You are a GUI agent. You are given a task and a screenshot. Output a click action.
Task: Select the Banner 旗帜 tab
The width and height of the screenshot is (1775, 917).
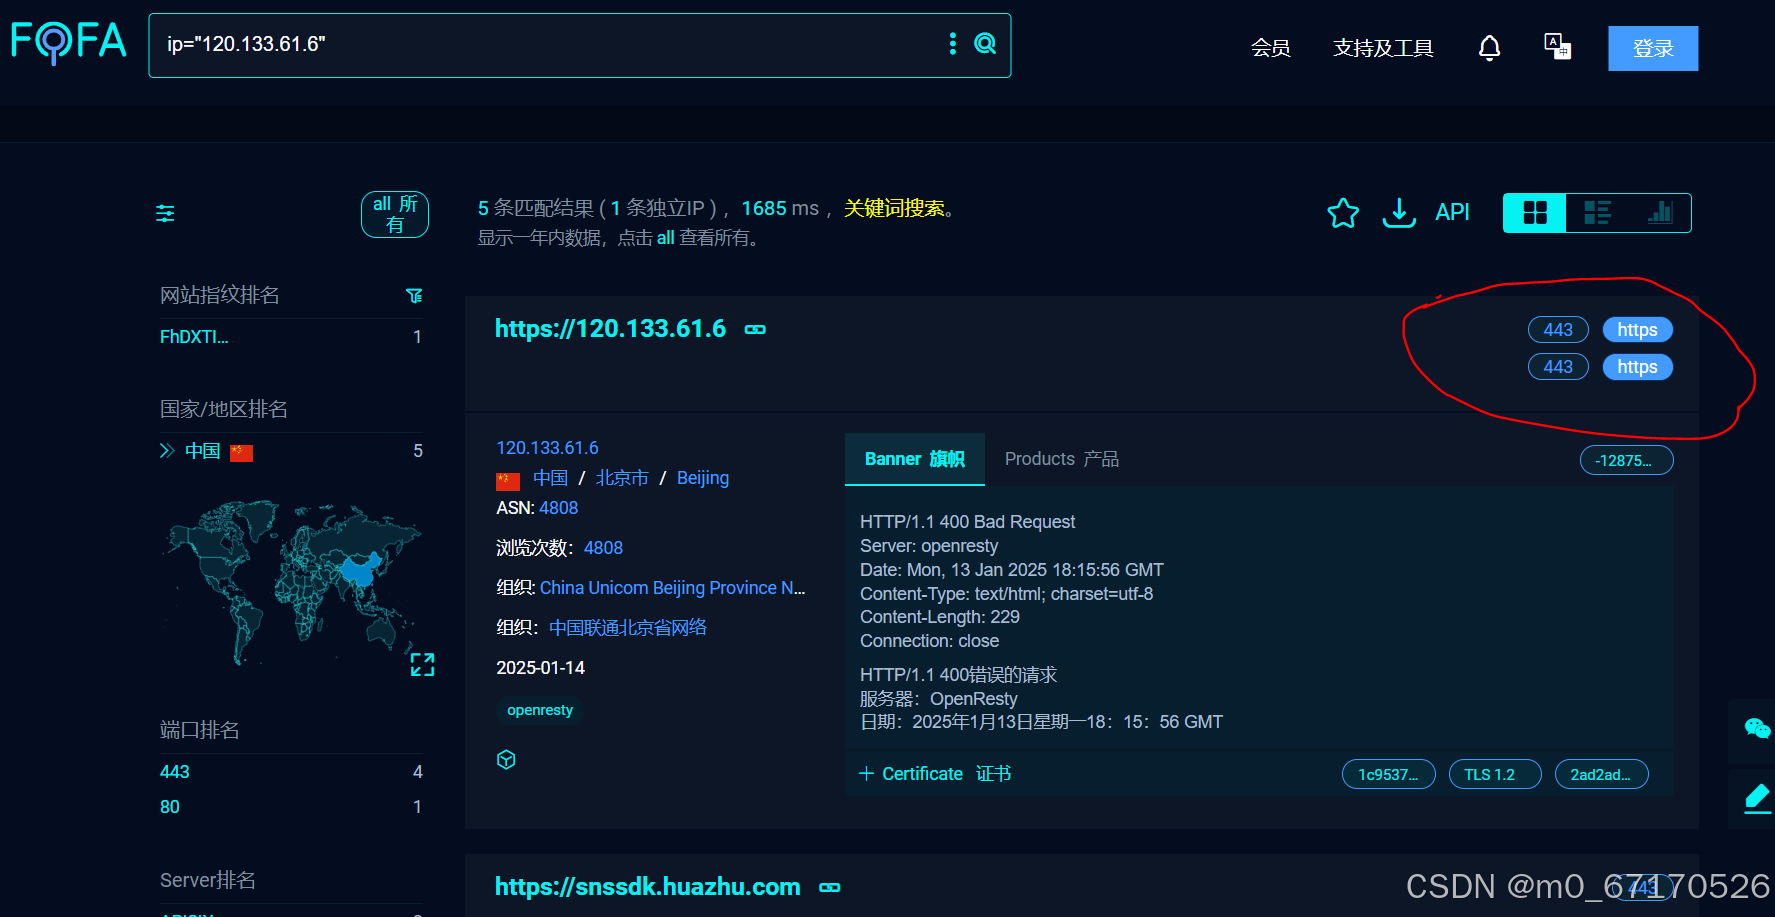[914, 459]
